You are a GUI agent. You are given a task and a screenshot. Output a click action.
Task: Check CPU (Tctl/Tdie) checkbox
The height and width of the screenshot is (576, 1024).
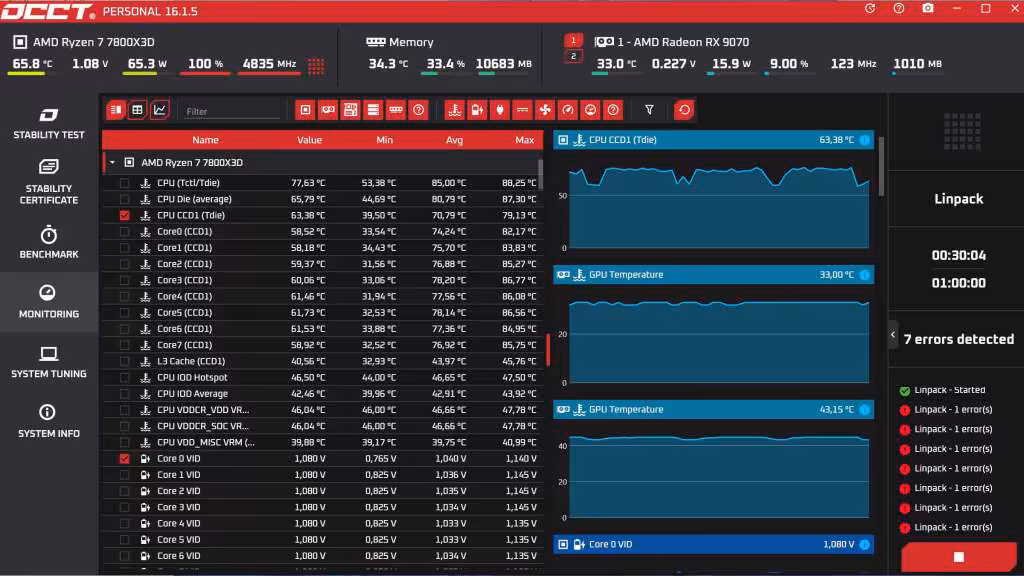(124, 183)
